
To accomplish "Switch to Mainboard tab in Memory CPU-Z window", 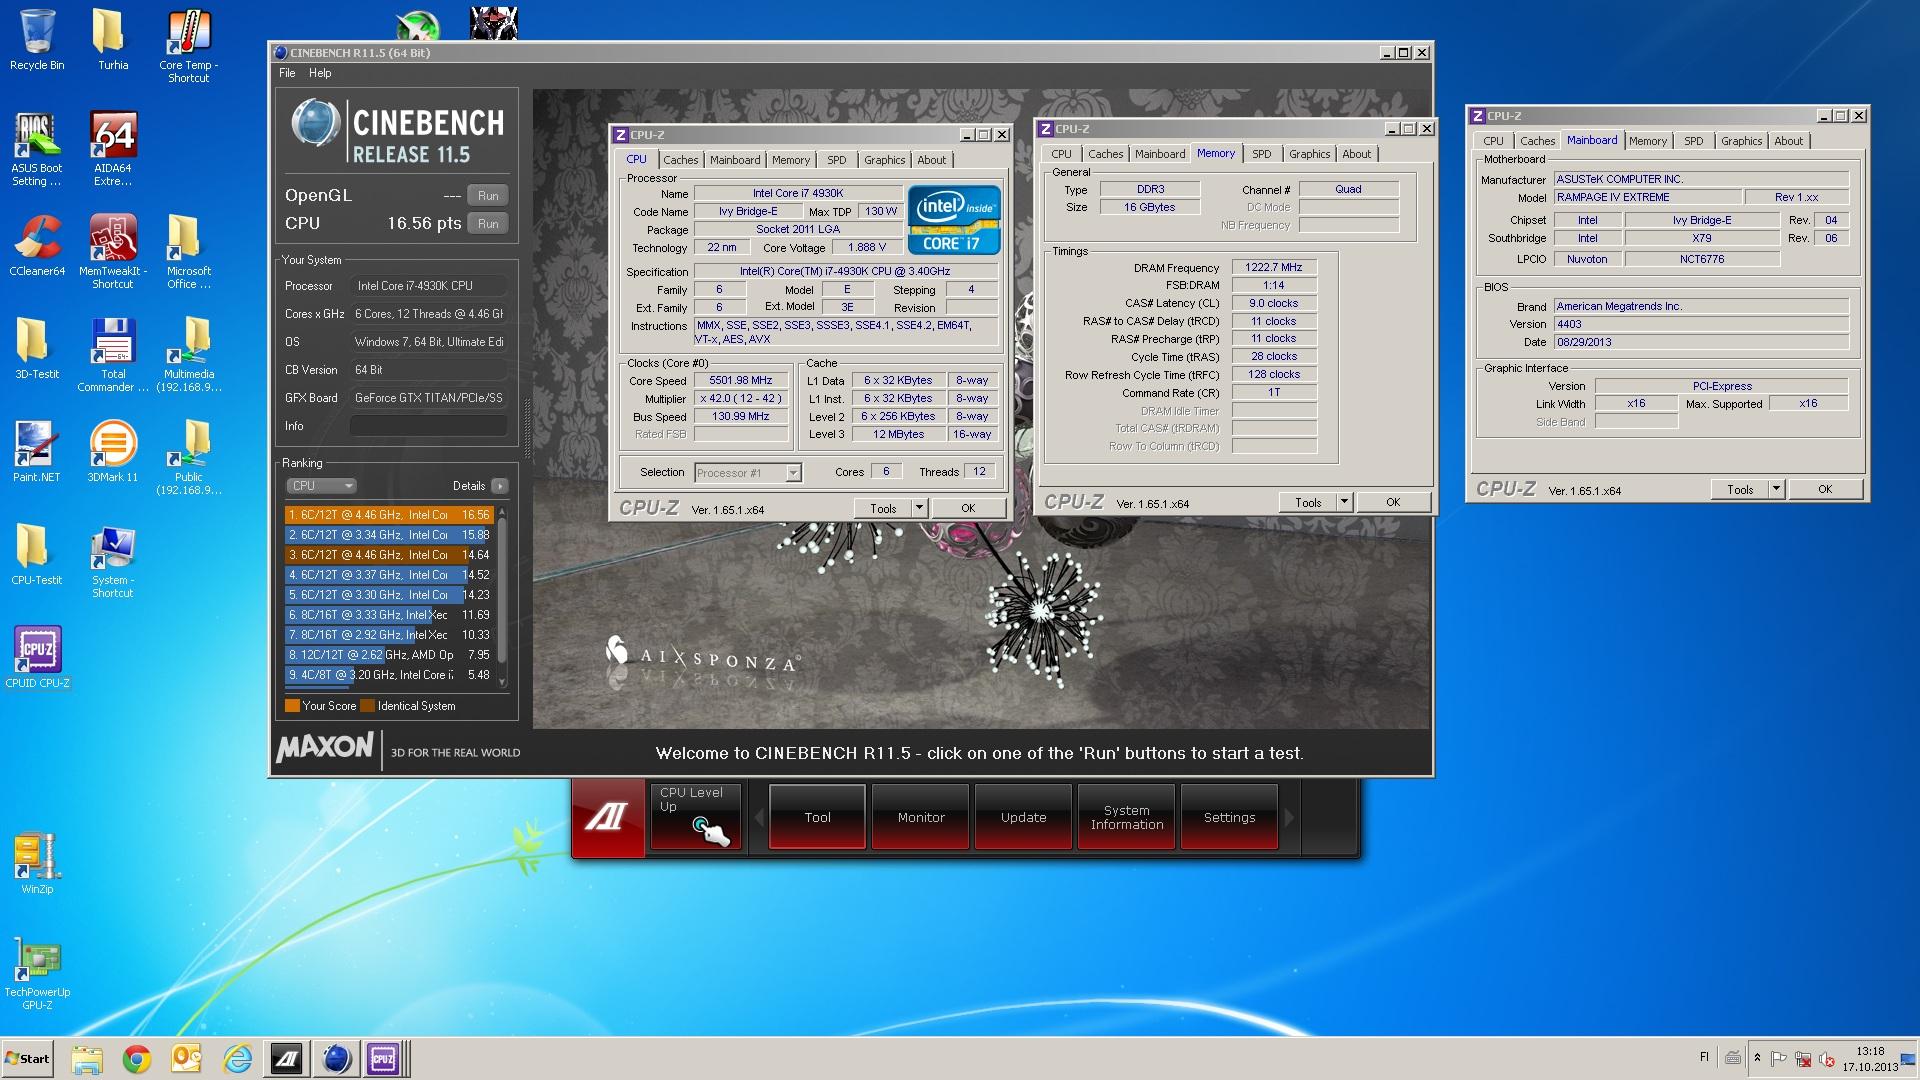I will tap(1160, 154).
